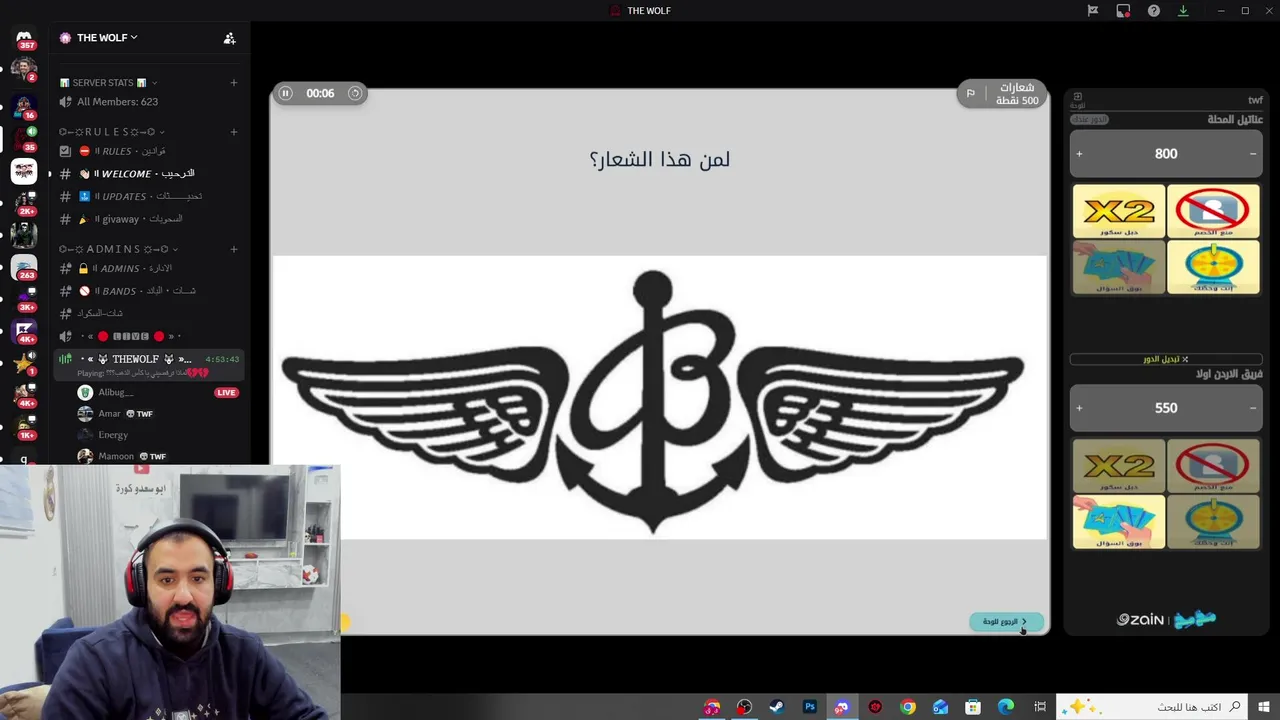Open Microsoft Edge from the taskbar
Image resolution: width=1280 pixels, height=720 pixels.
coord(1006,707)
